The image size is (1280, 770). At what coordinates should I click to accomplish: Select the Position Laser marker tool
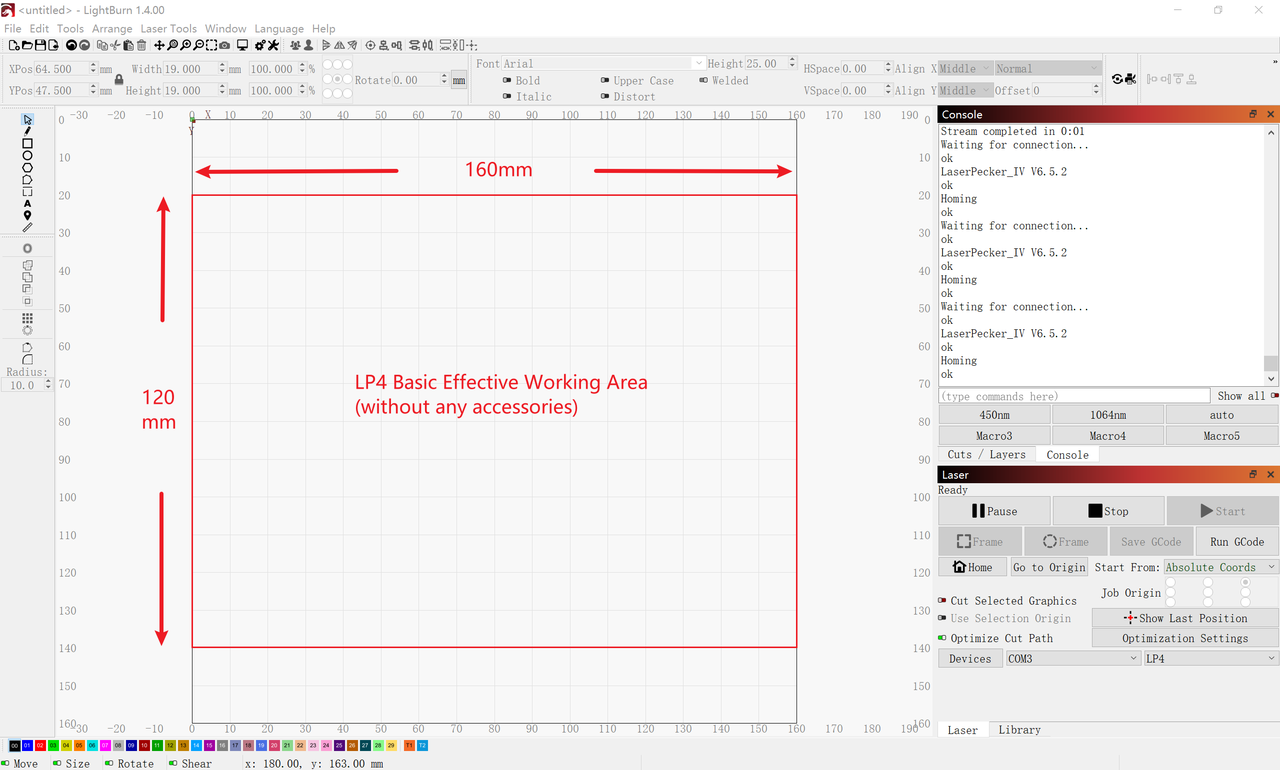coord(27,216)
